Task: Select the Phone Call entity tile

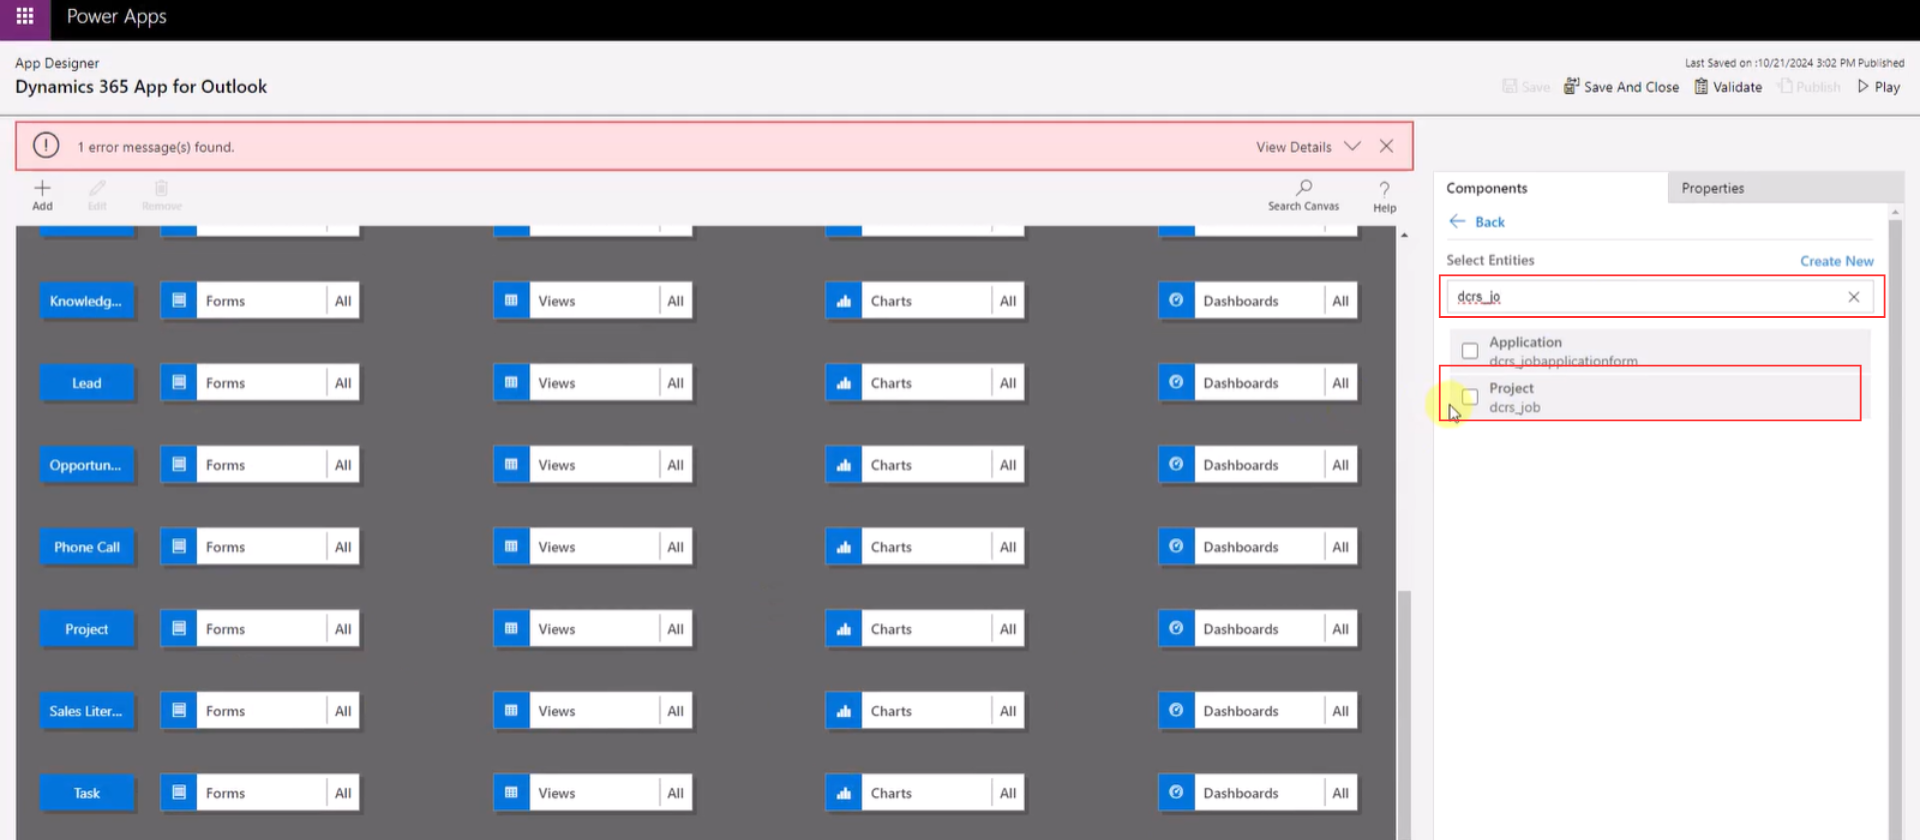Action: (86, 547)
